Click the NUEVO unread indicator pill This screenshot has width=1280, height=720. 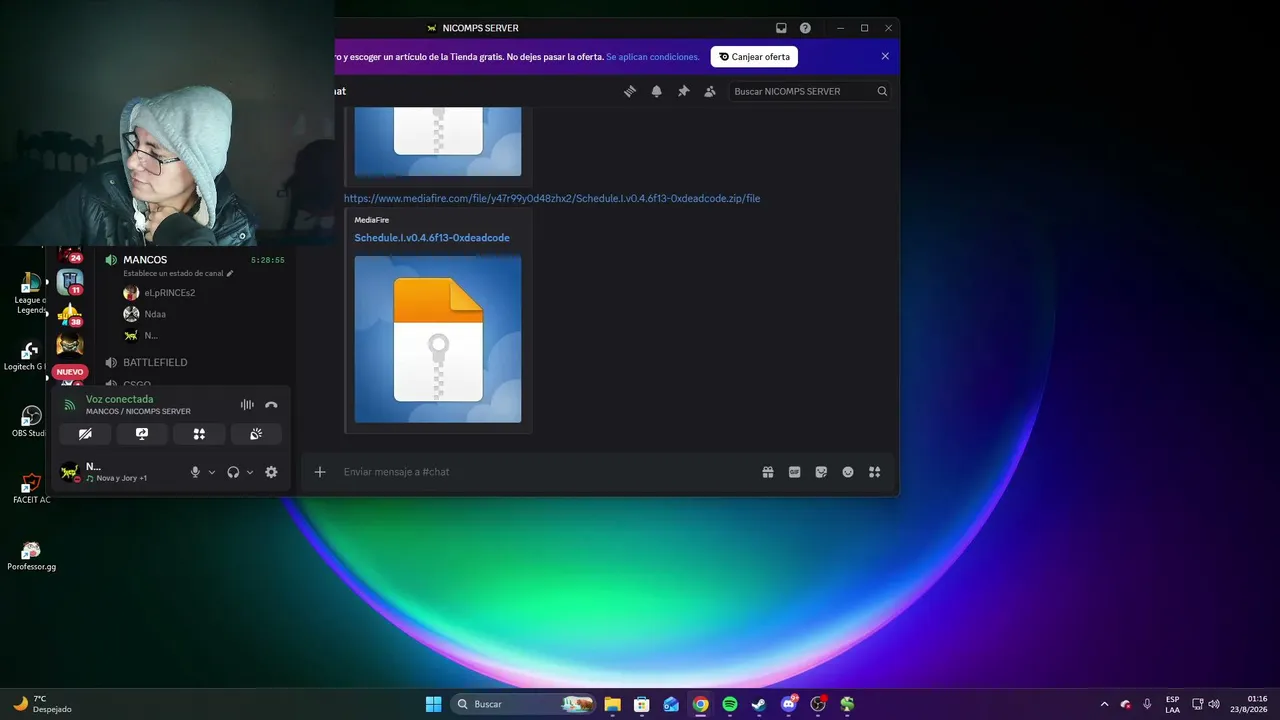tap(70, 372)
